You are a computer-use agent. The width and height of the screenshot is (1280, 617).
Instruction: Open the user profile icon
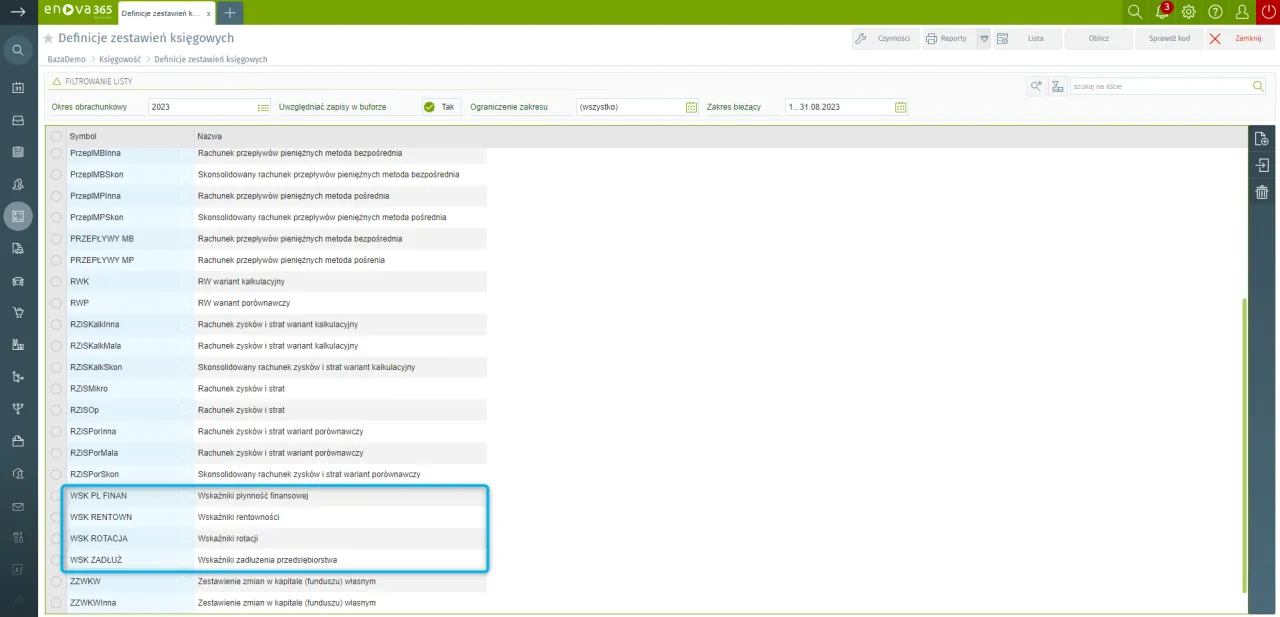point(1242,12)
